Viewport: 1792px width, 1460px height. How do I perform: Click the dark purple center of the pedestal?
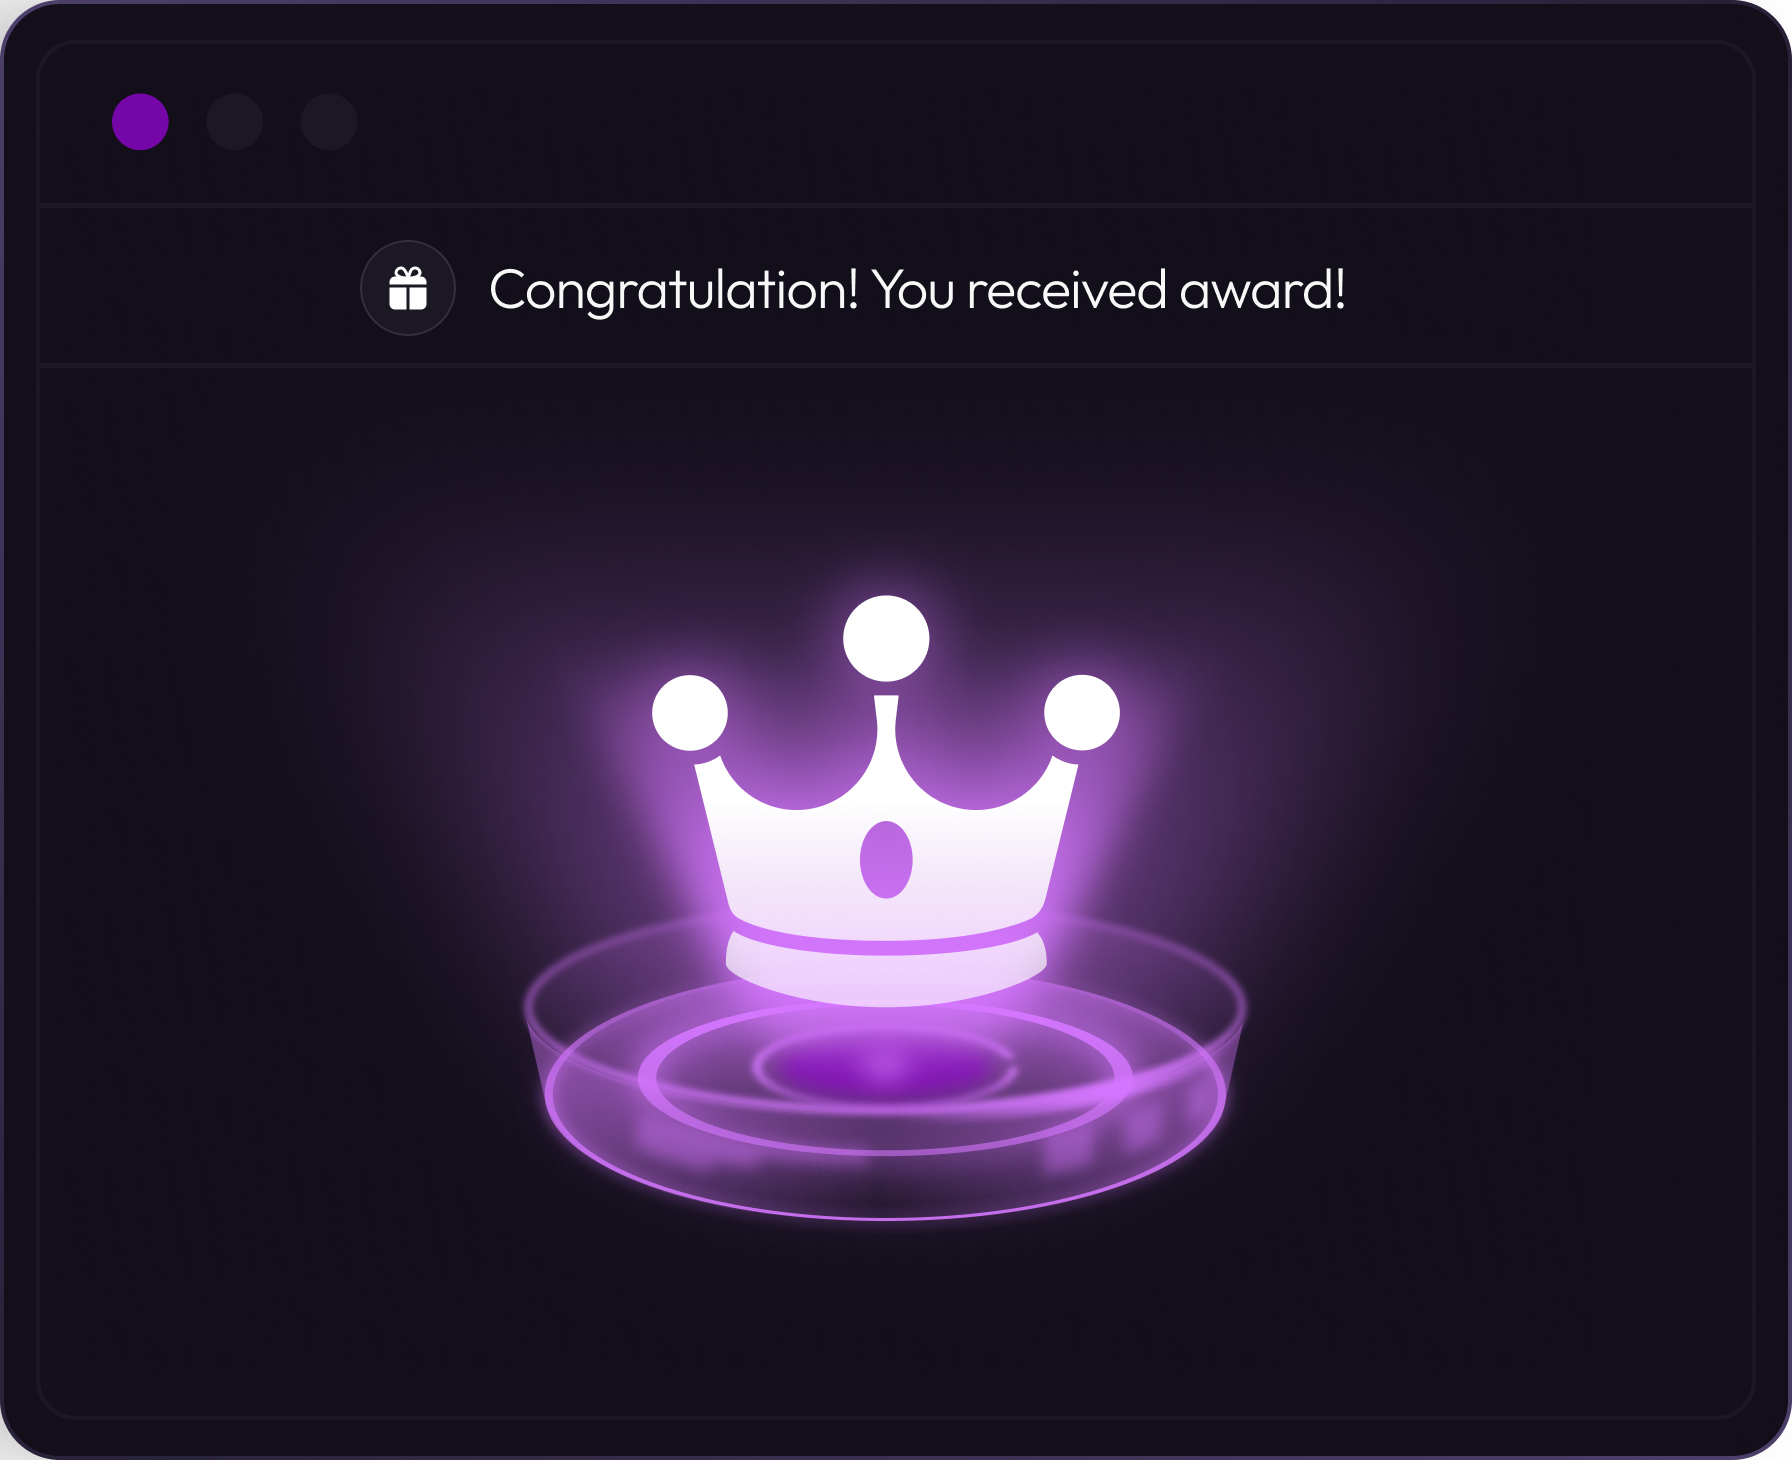tap(886, 1068)
